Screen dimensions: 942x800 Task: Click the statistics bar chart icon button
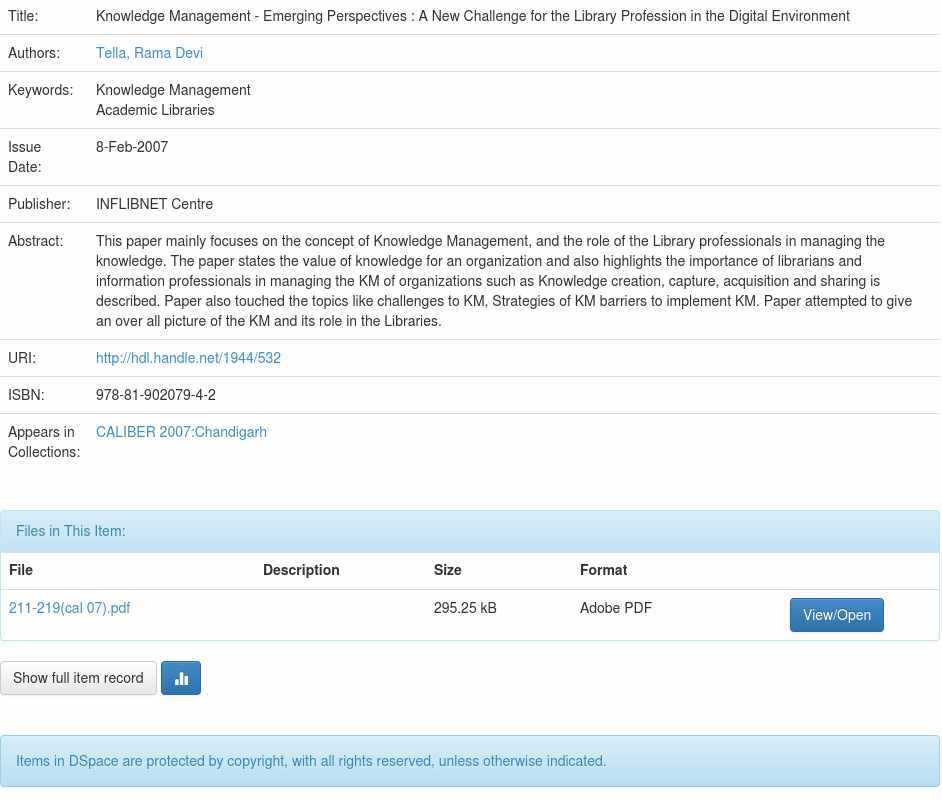[181, 678]
